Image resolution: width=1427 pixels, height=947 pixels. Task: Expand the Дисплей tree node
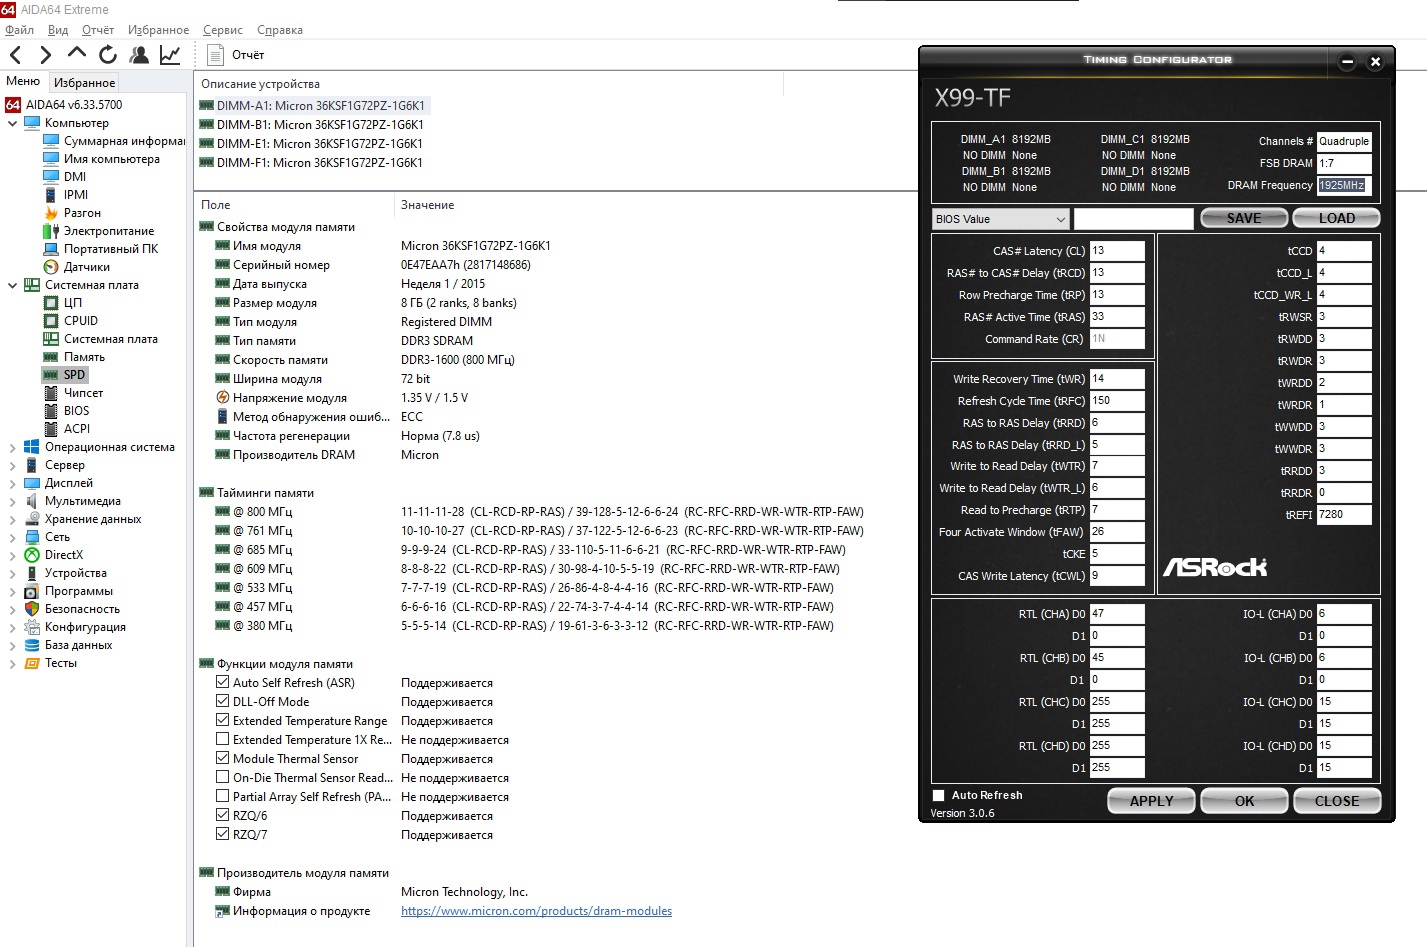tap(12, 483)
